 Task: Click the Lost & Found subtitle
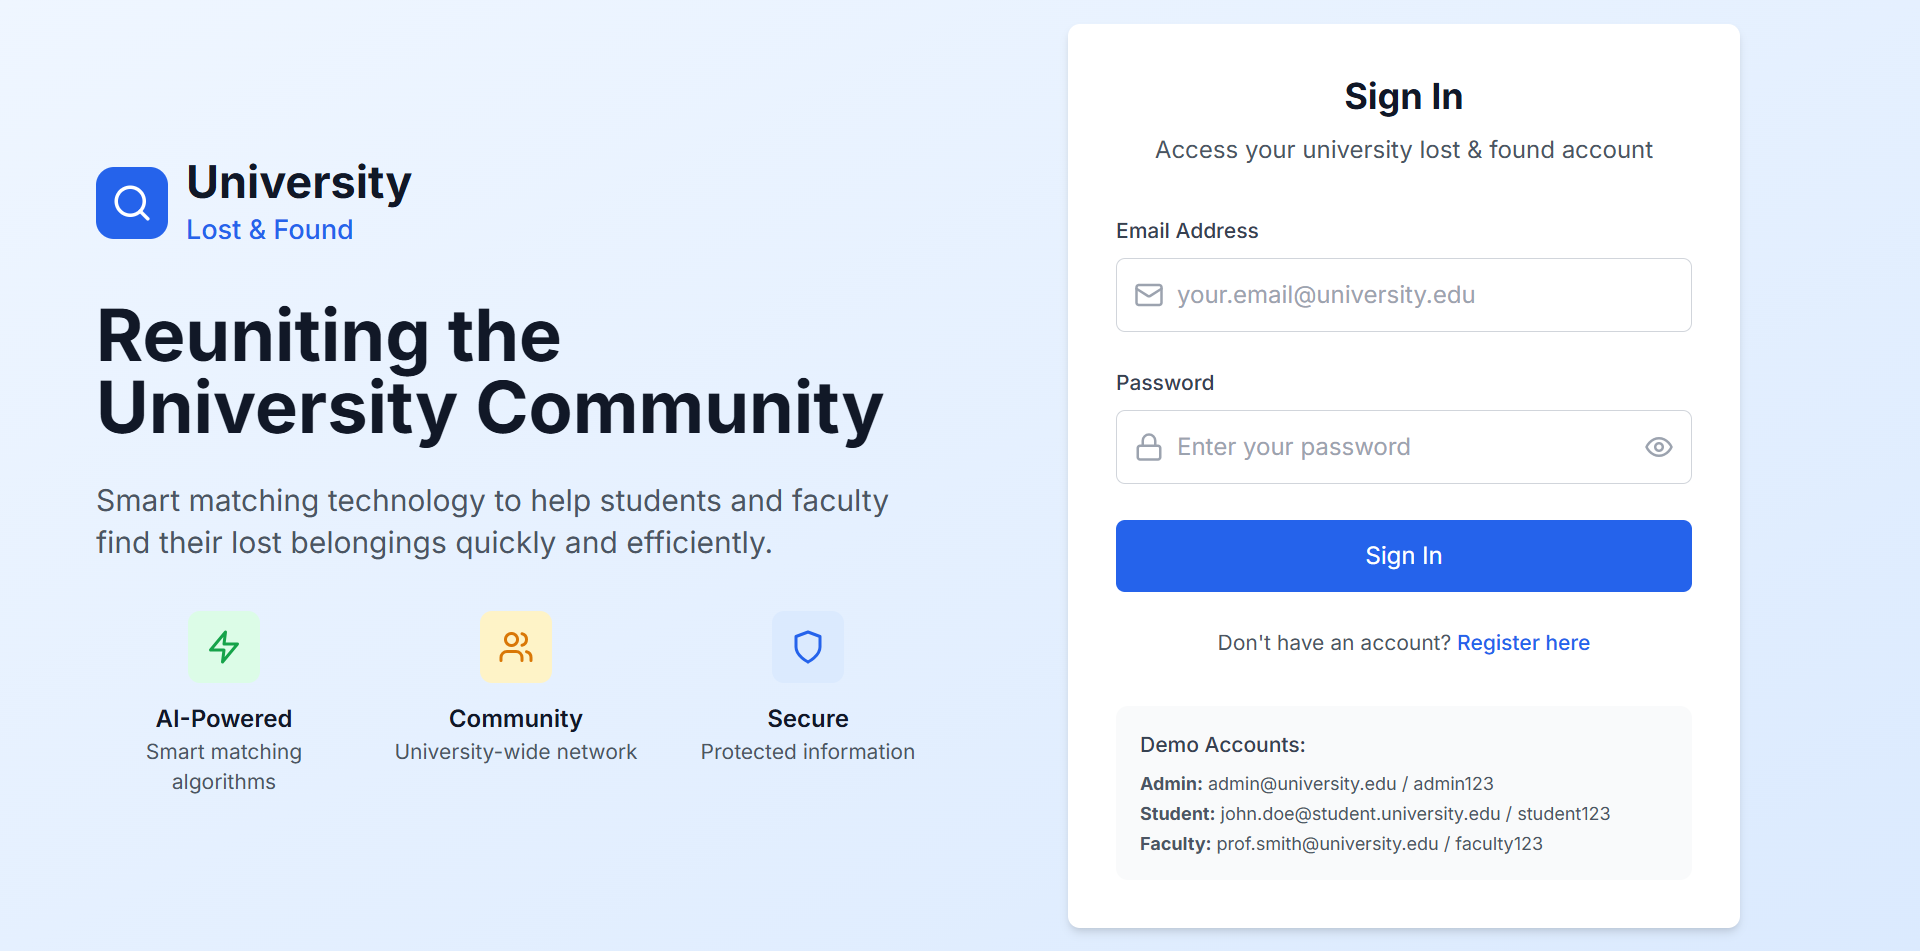pyautogui.click(x=270, y=230)
